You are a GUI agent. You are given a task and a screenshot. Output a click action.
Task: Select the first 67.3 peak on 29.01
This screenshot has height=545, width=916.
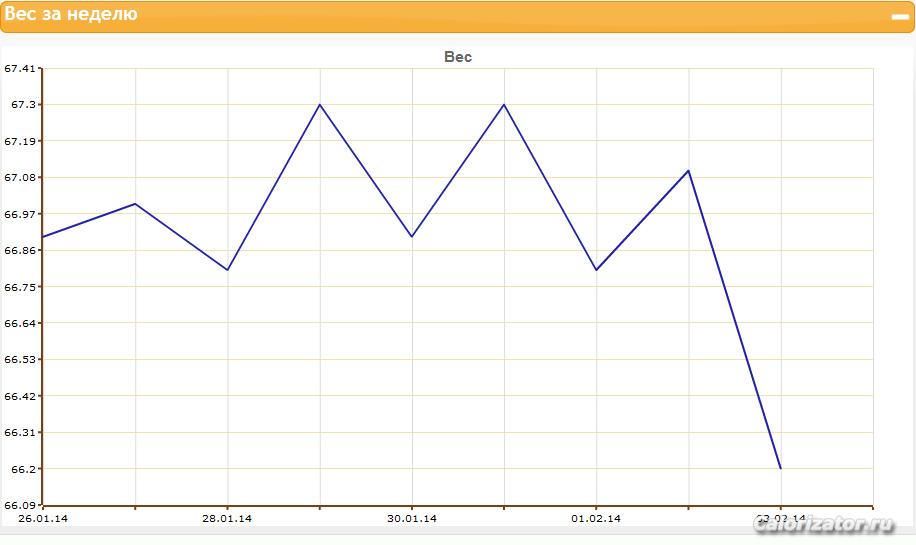coord(320,105)
